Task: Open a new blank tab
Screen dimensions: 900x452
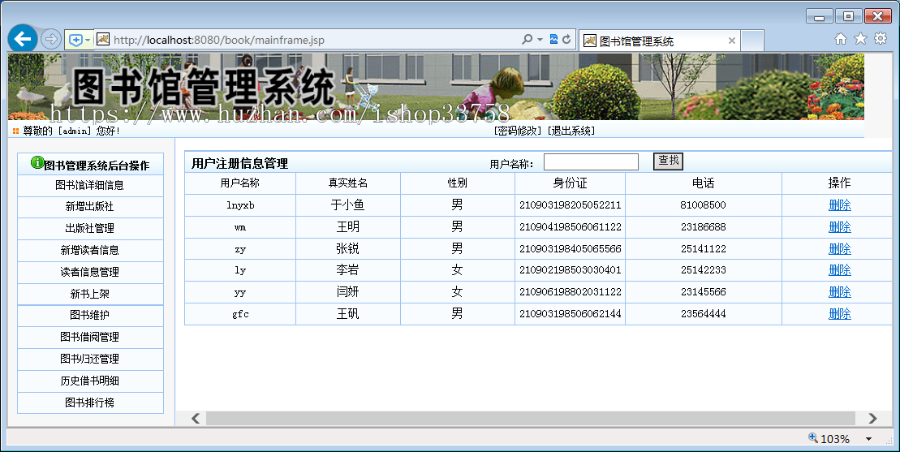Action: pyautogui.click(x=752, y=41)
